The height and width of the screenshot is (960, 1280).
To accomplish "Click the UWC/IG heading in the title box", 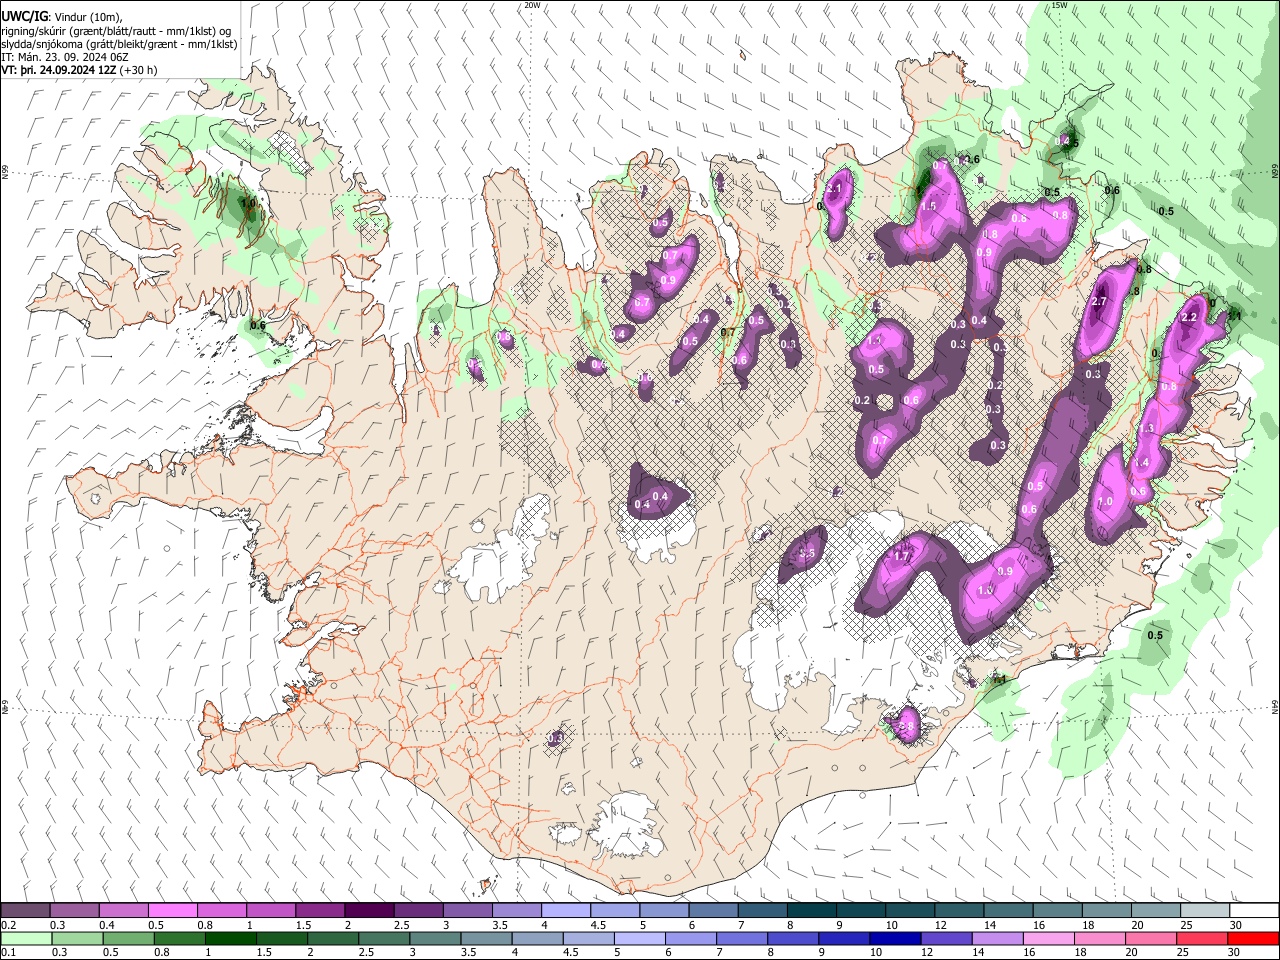I will coord(24,16).
